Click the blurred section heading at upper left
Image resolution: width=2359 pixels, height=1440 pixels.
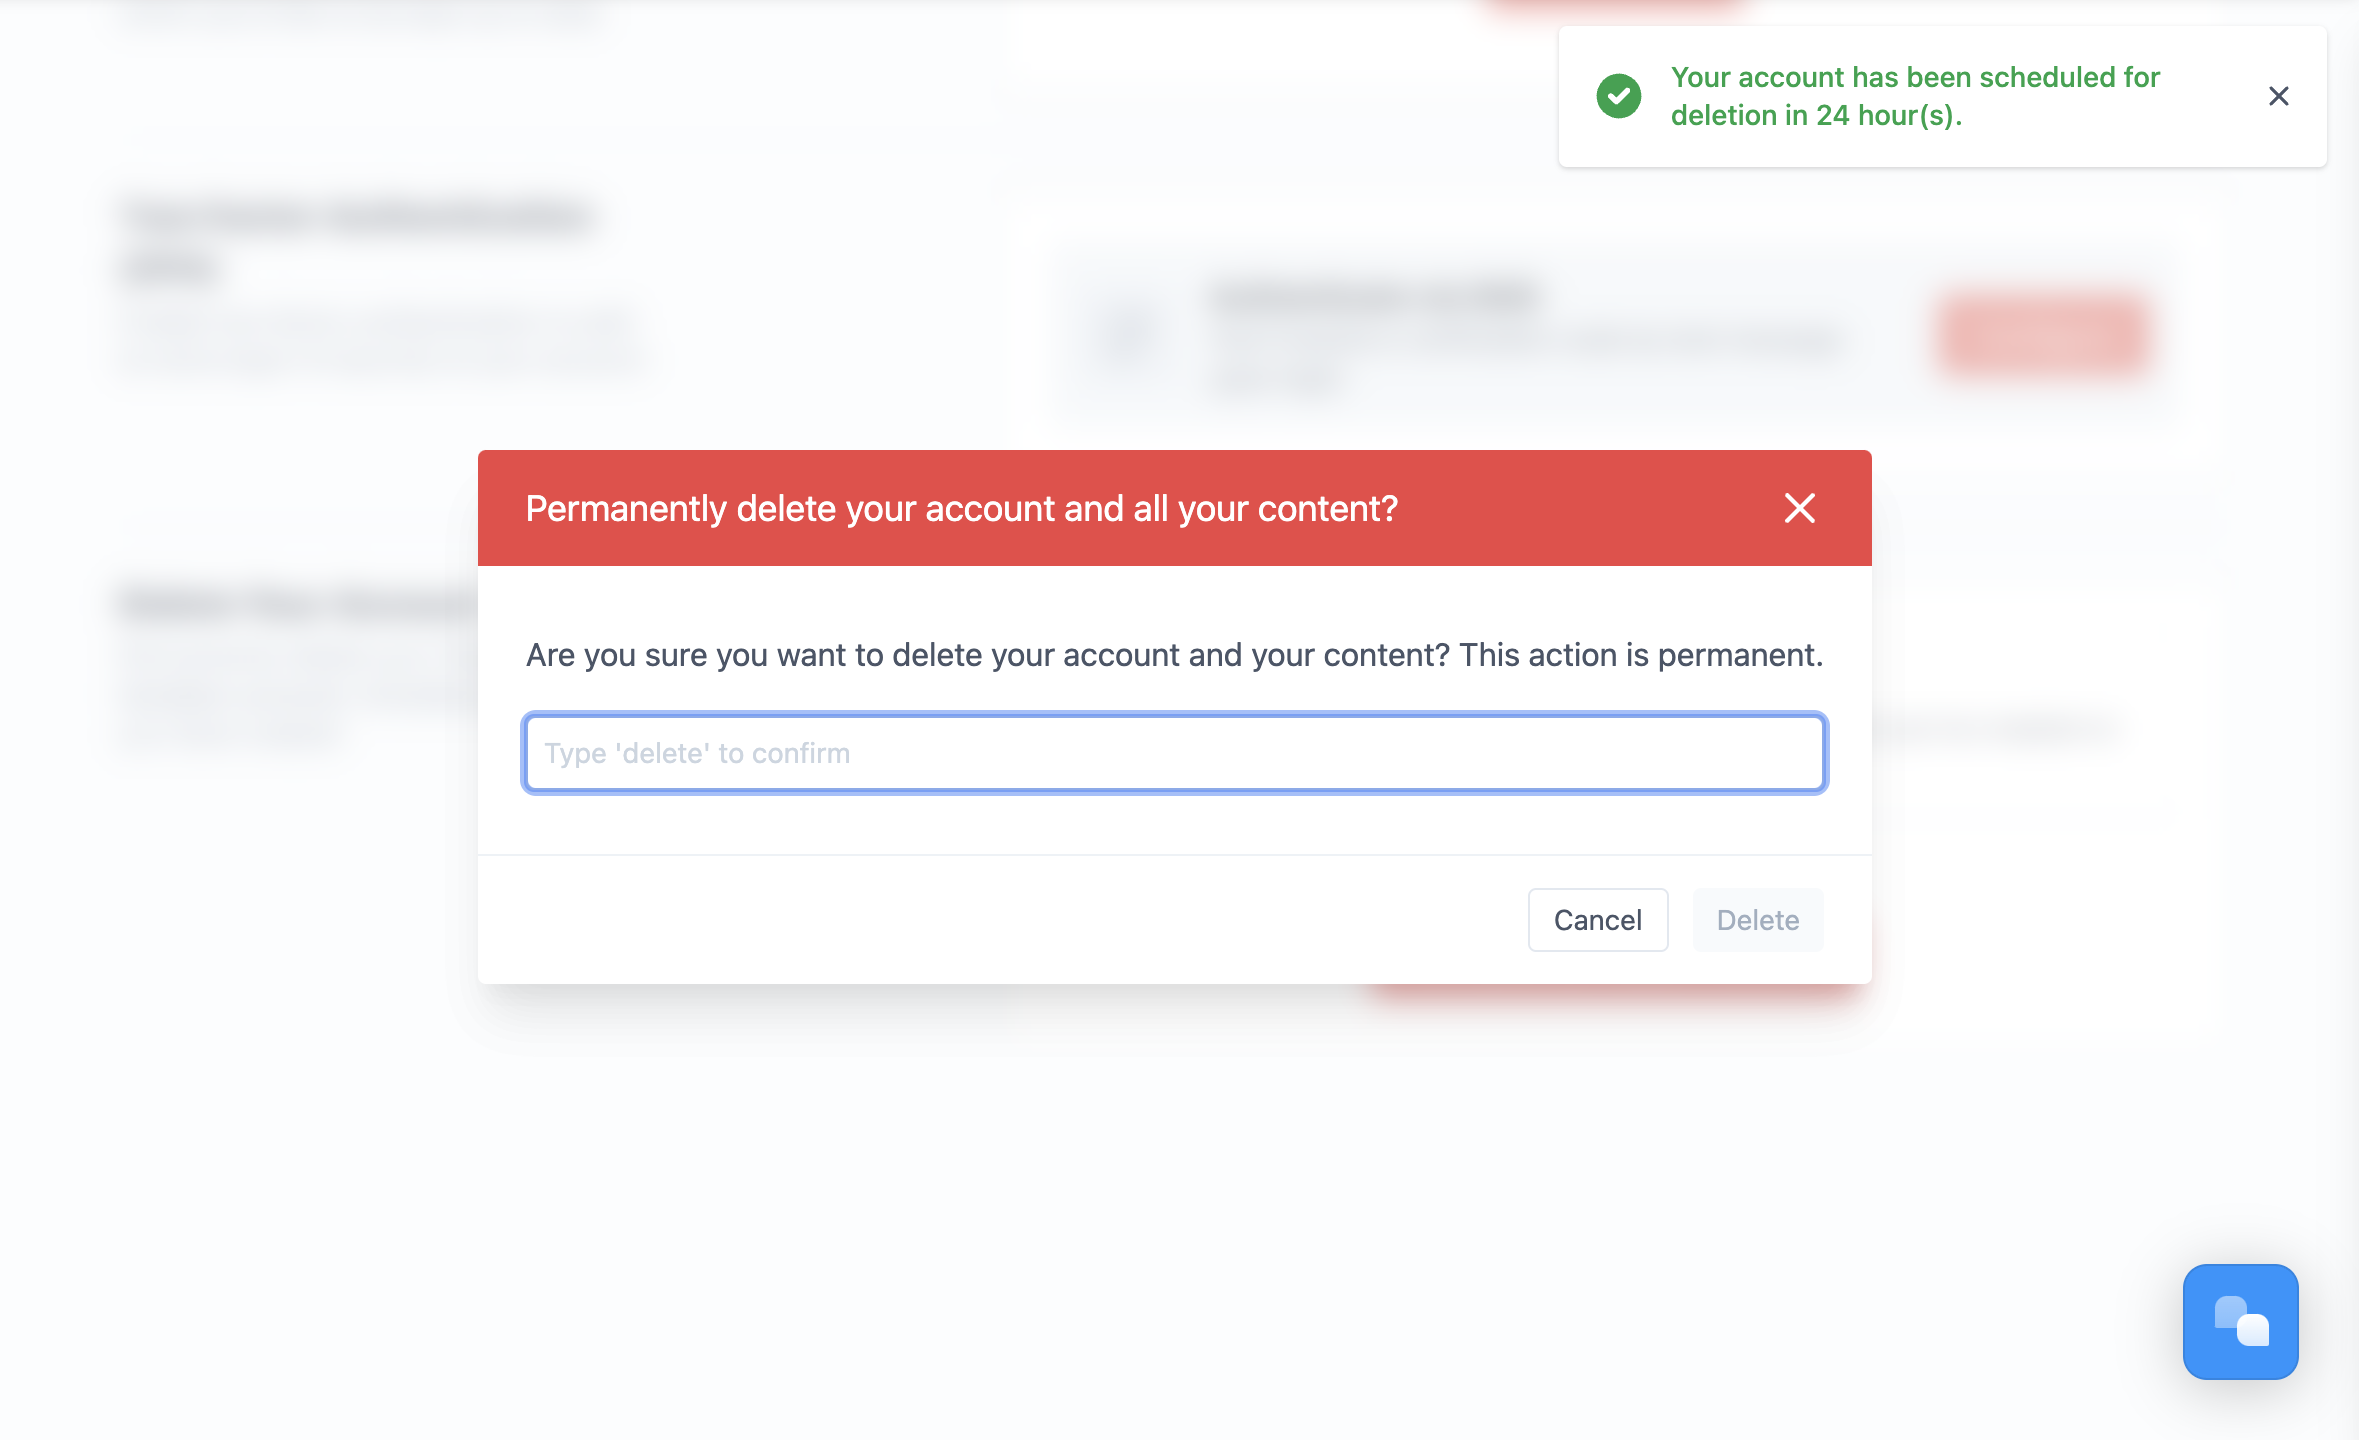(356, 240)
